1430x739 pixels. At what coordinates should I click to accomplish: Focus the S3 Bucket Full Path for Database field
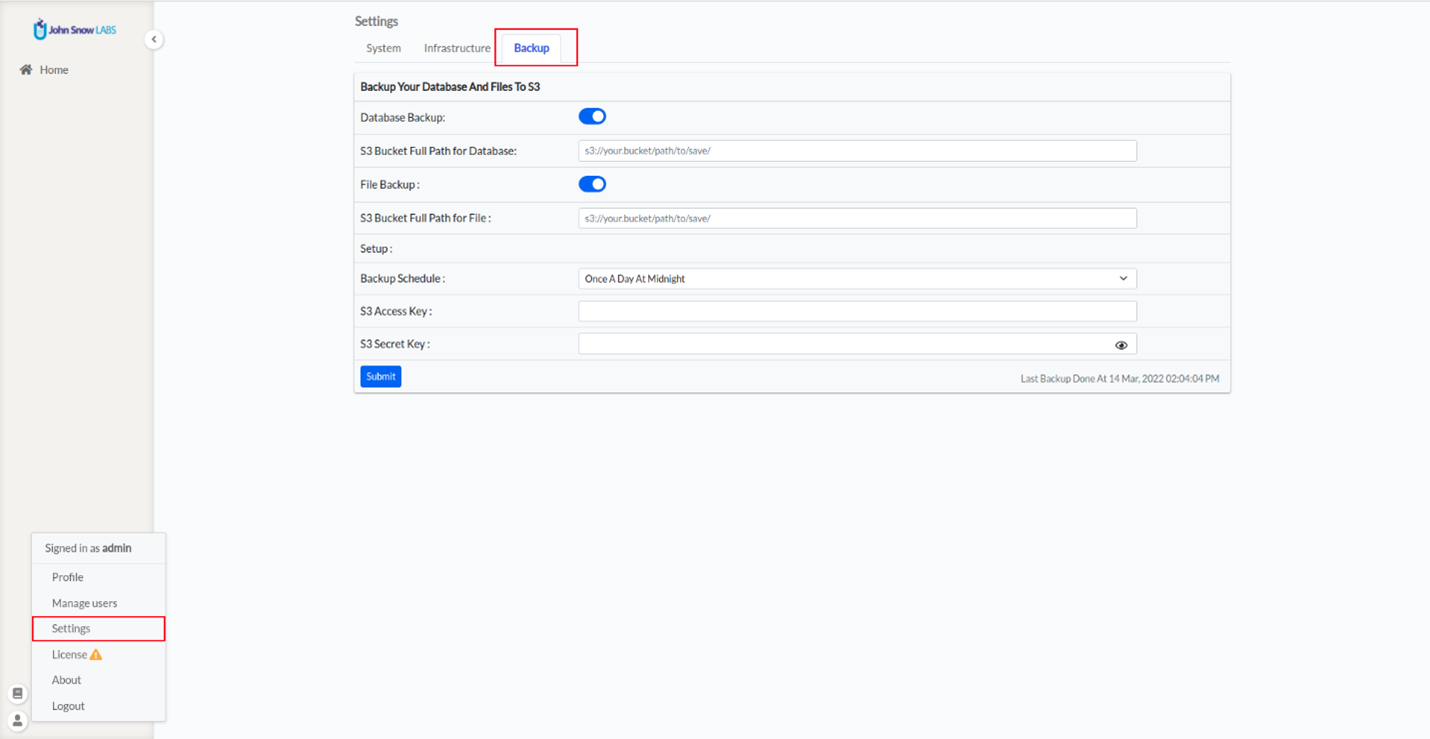tap(857, 151)
